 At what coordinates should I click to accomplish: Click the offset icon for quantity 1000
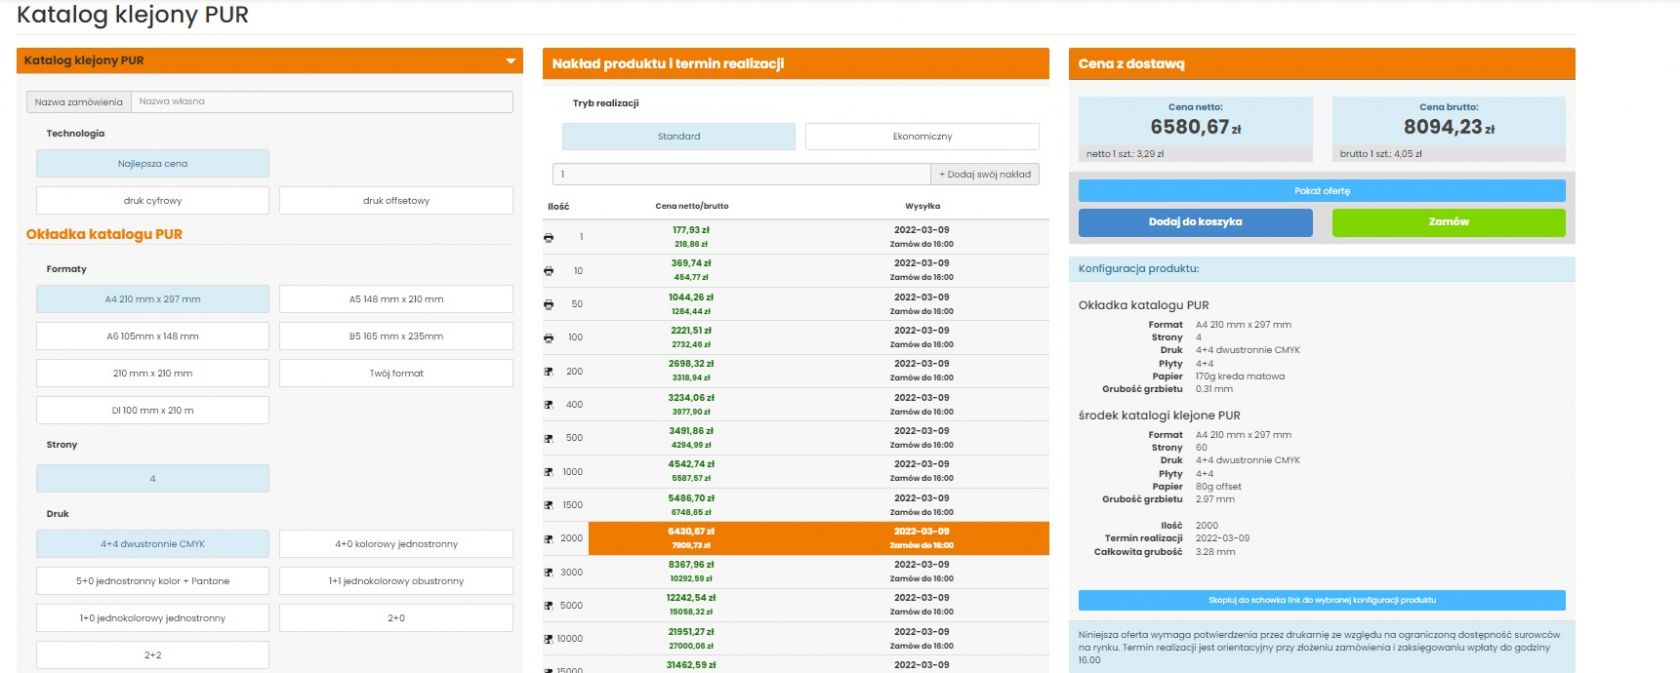(x=548, y=472)
